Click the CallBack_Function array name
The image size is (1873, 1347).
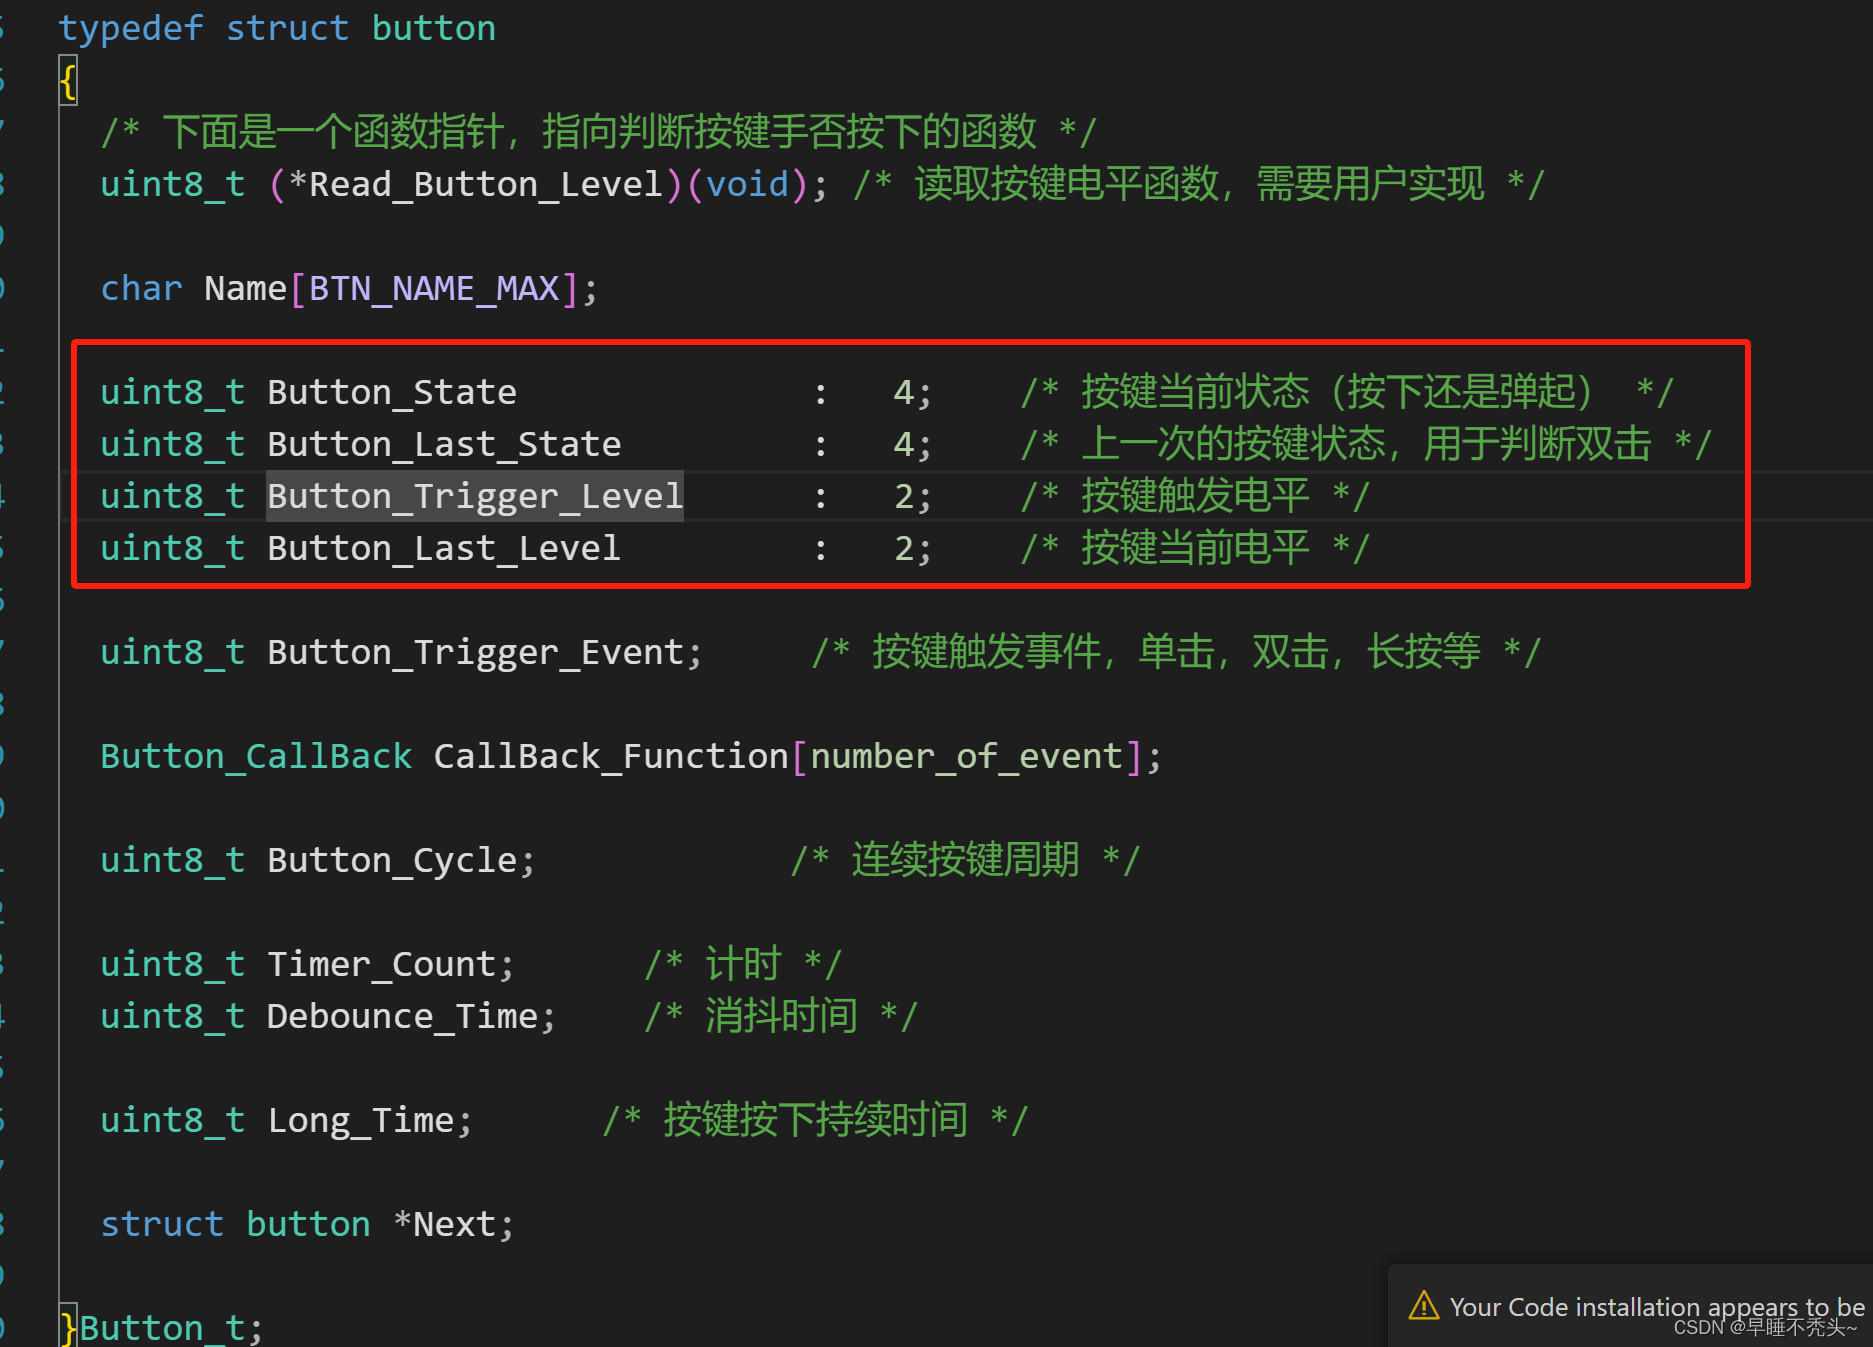click(x=611, y=756)
